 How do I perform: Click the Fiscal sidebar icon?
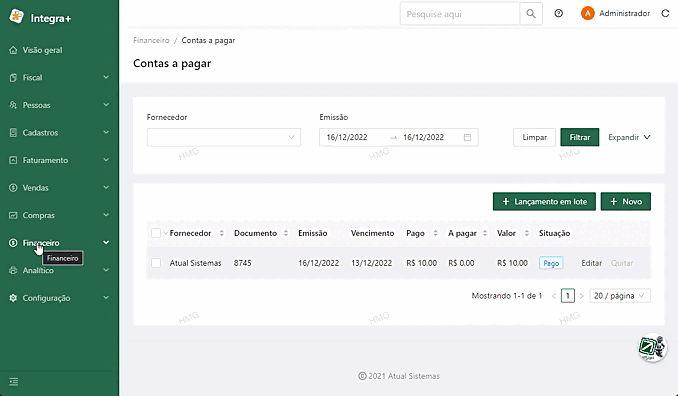coord(13,78)
